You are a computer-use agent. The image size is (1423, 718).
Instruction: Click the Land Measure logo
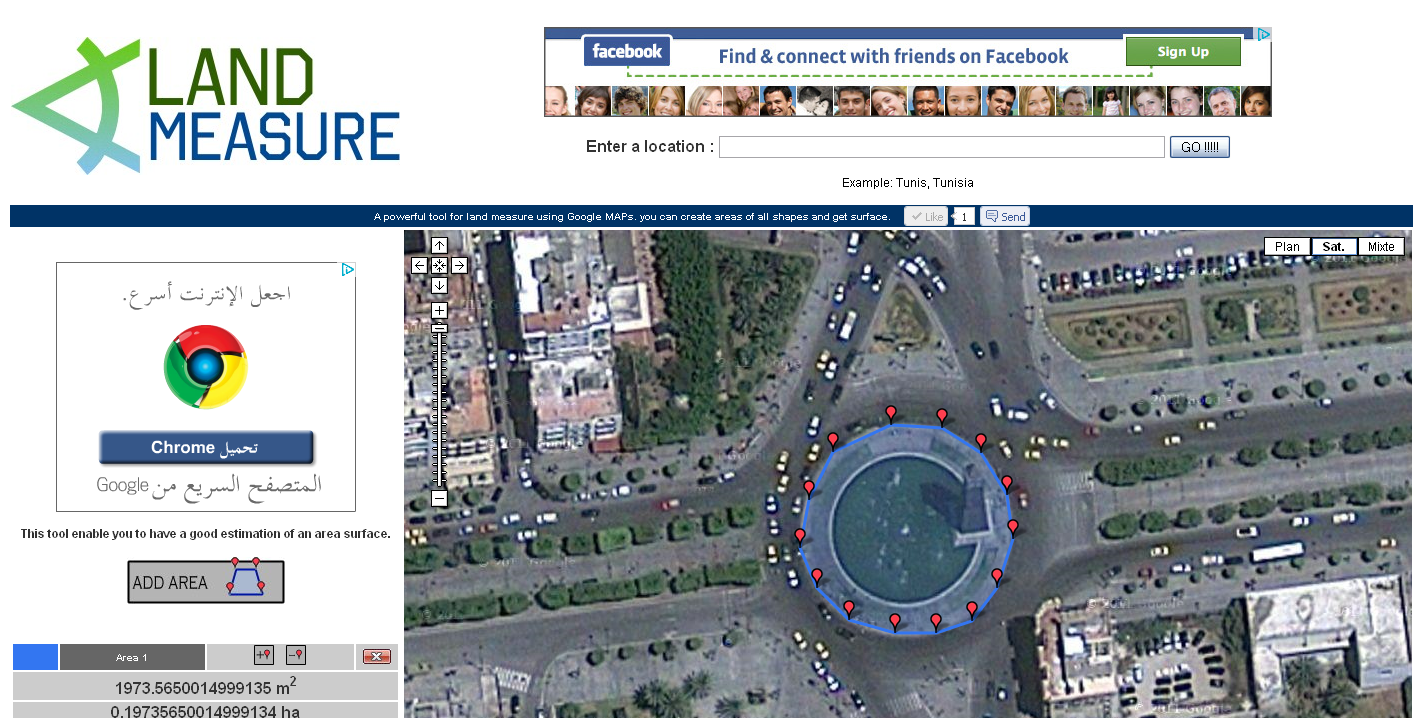pos(206,105)
